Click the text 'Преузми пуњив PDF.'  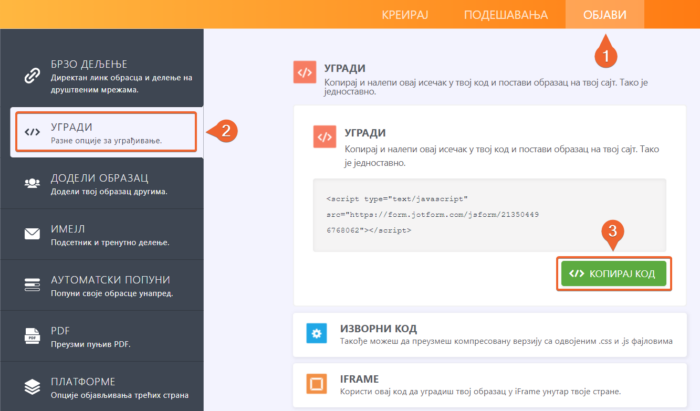90,344
